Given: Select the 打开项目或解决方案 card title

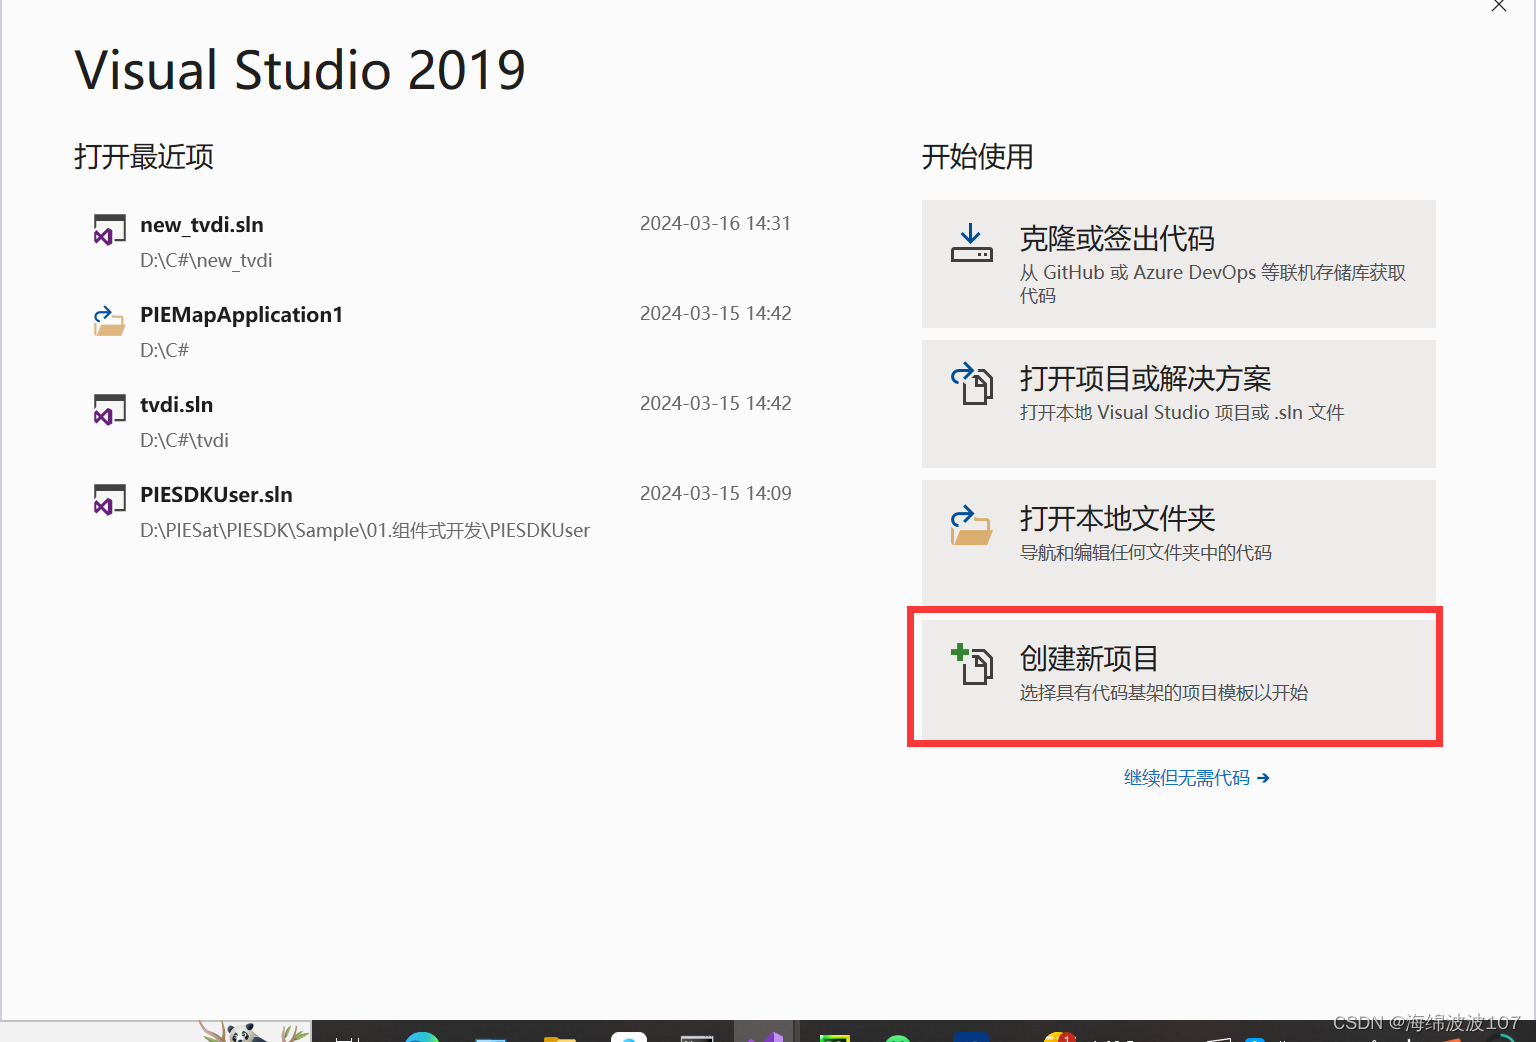Looking at the screenshot, I should tap(1145, 379).
